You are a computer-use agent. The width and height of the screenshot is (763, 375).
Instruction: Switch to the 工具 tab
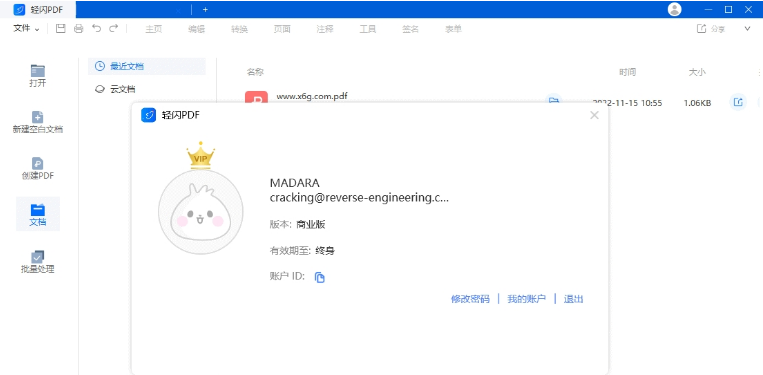point(368,29)
